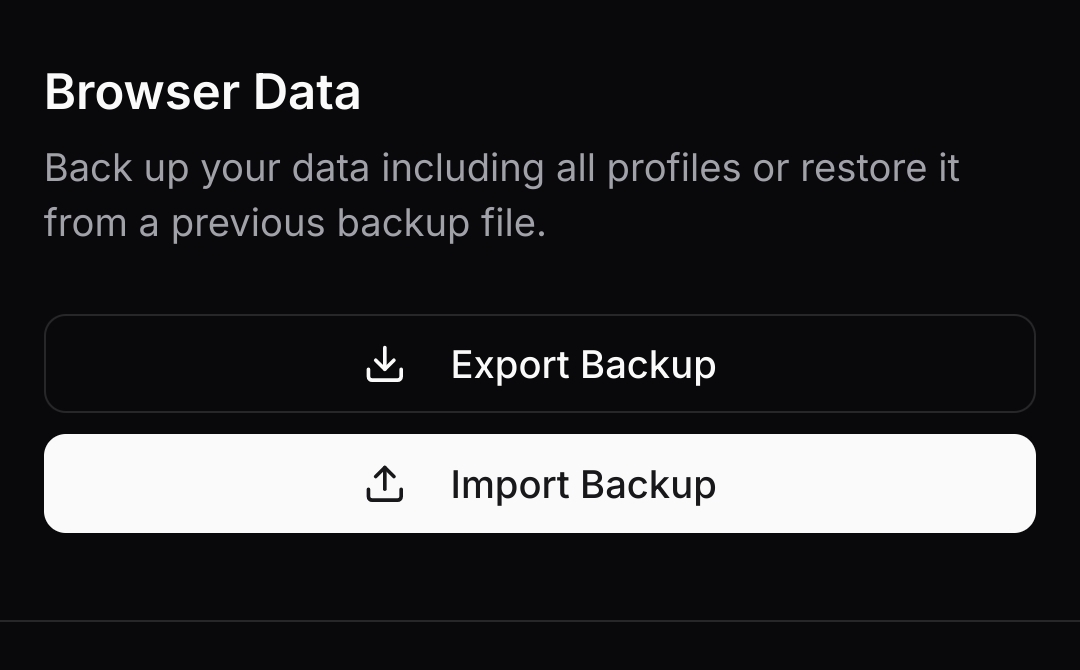Click the backup description paragraph text
The width and height of the screenshot is (1080, 670).
pos(501,196)
